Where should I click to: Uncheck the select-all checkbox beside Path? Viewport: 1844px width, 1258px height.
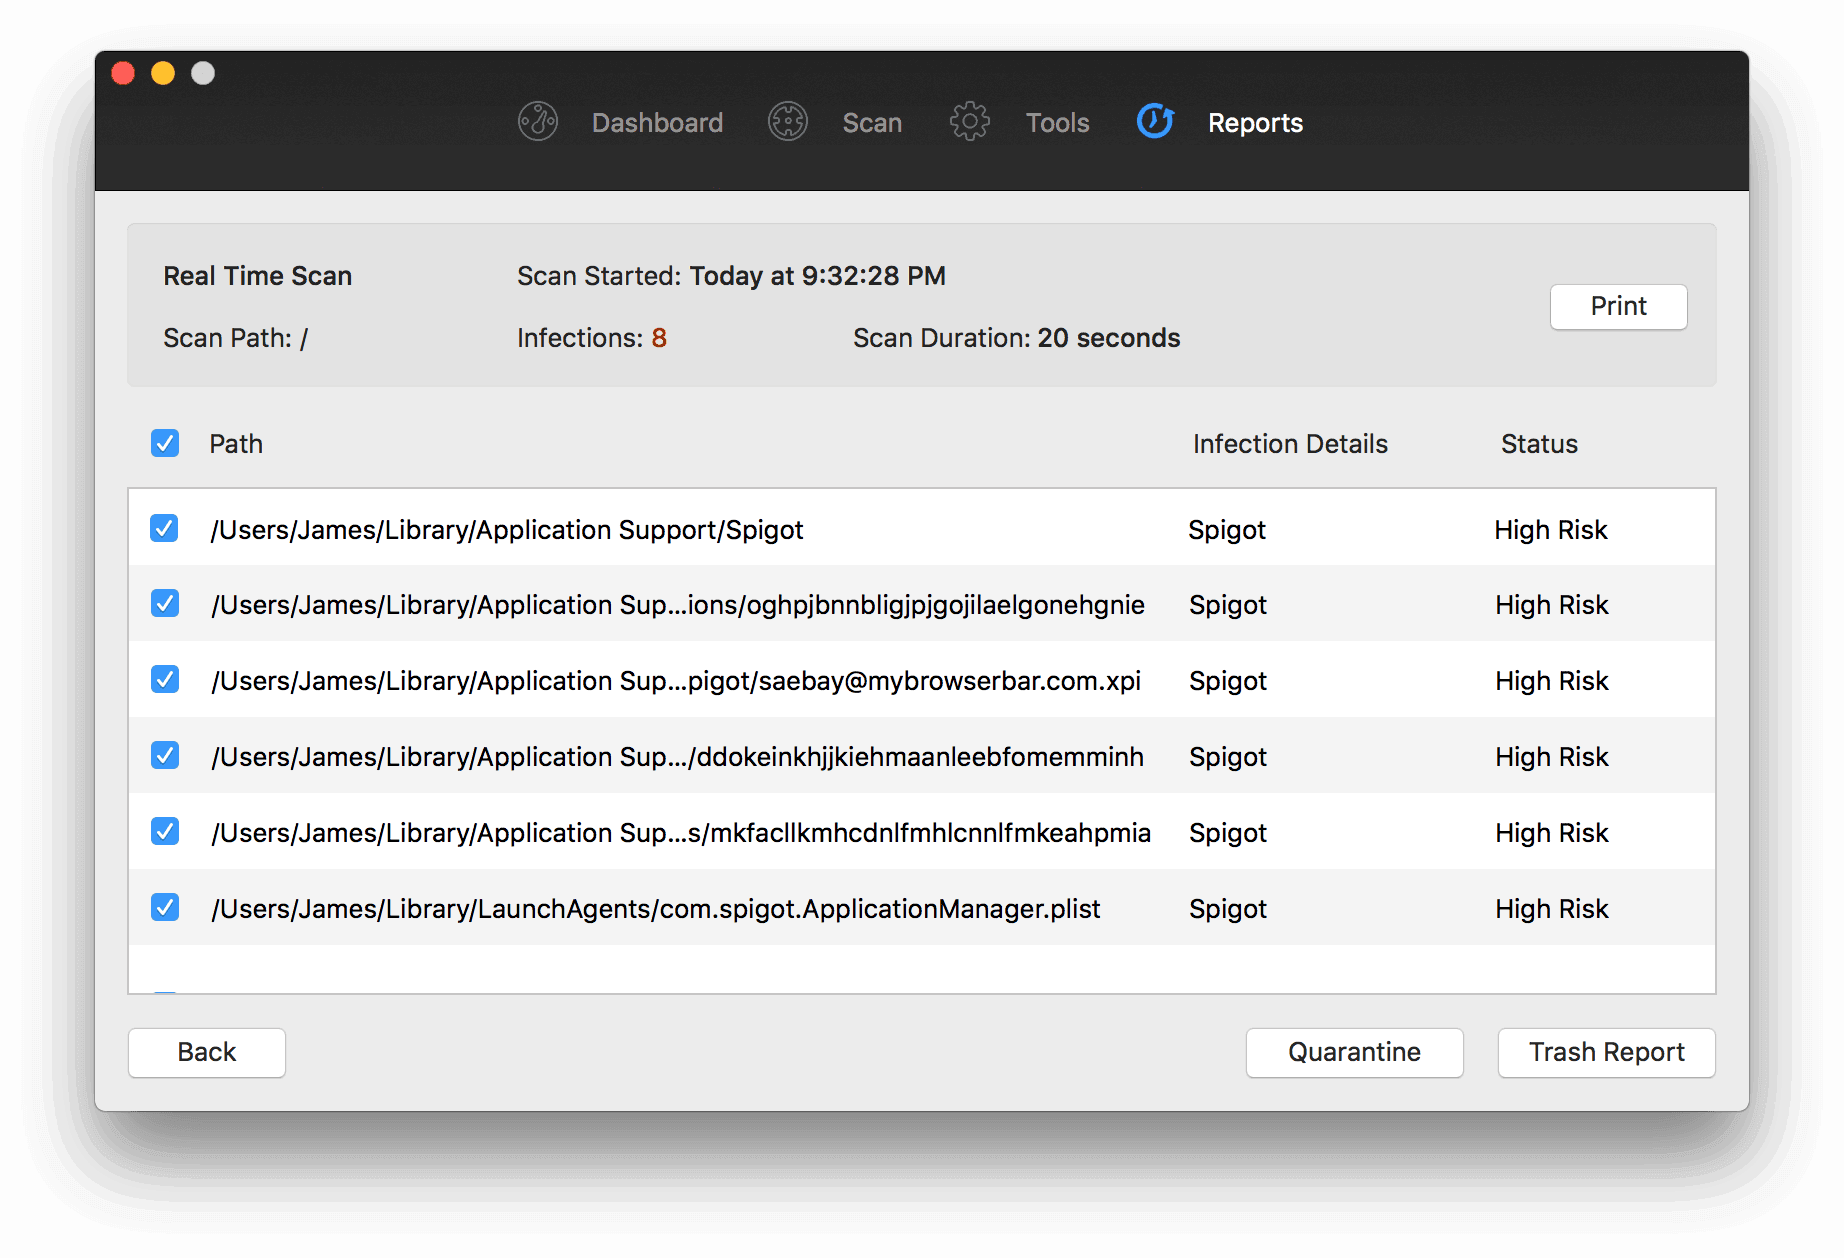[165, 443]
